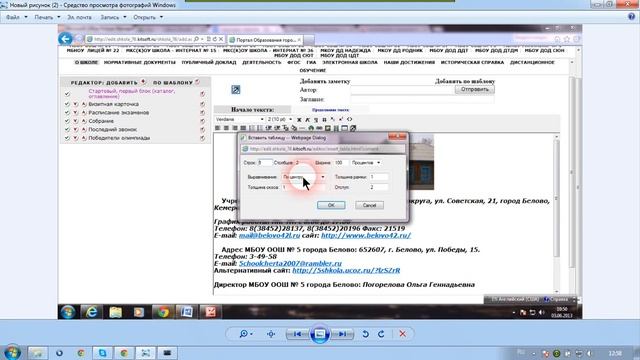Image resolution: width=640 pixels, height=360 pixels.
Task: Toggle the checkmark beside Победители олимпиады
Action: click(67, 138)
